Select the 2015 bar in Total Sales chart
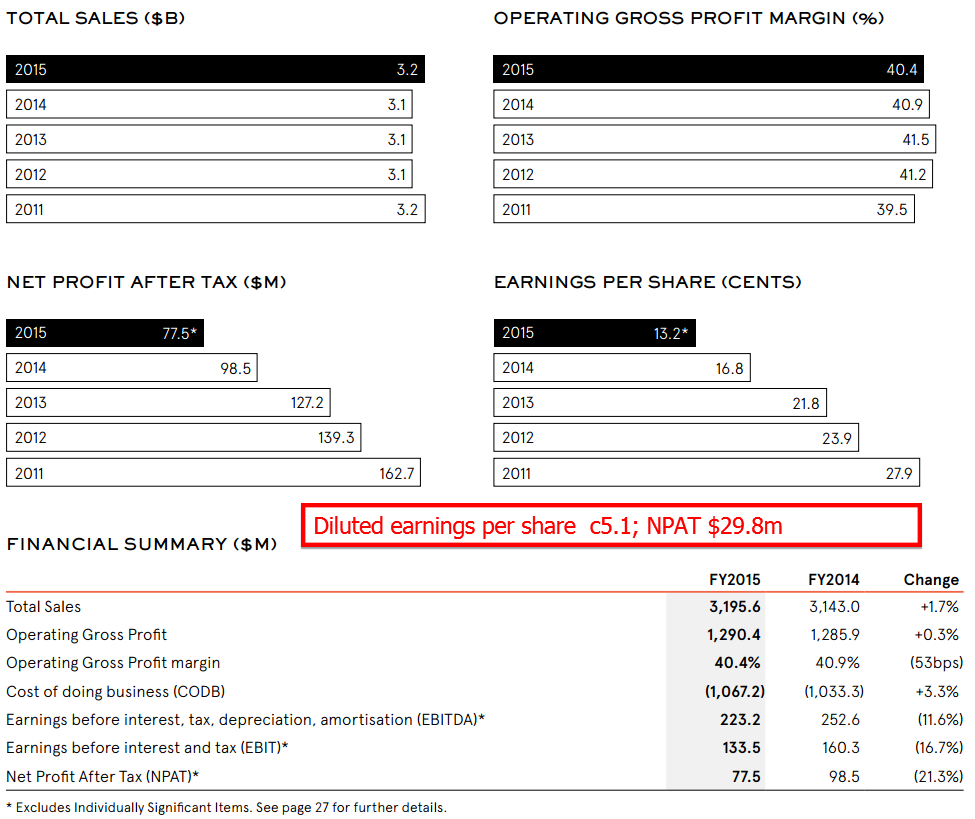The width and height of the screenshot is (975, 819). tap(216, 70)
